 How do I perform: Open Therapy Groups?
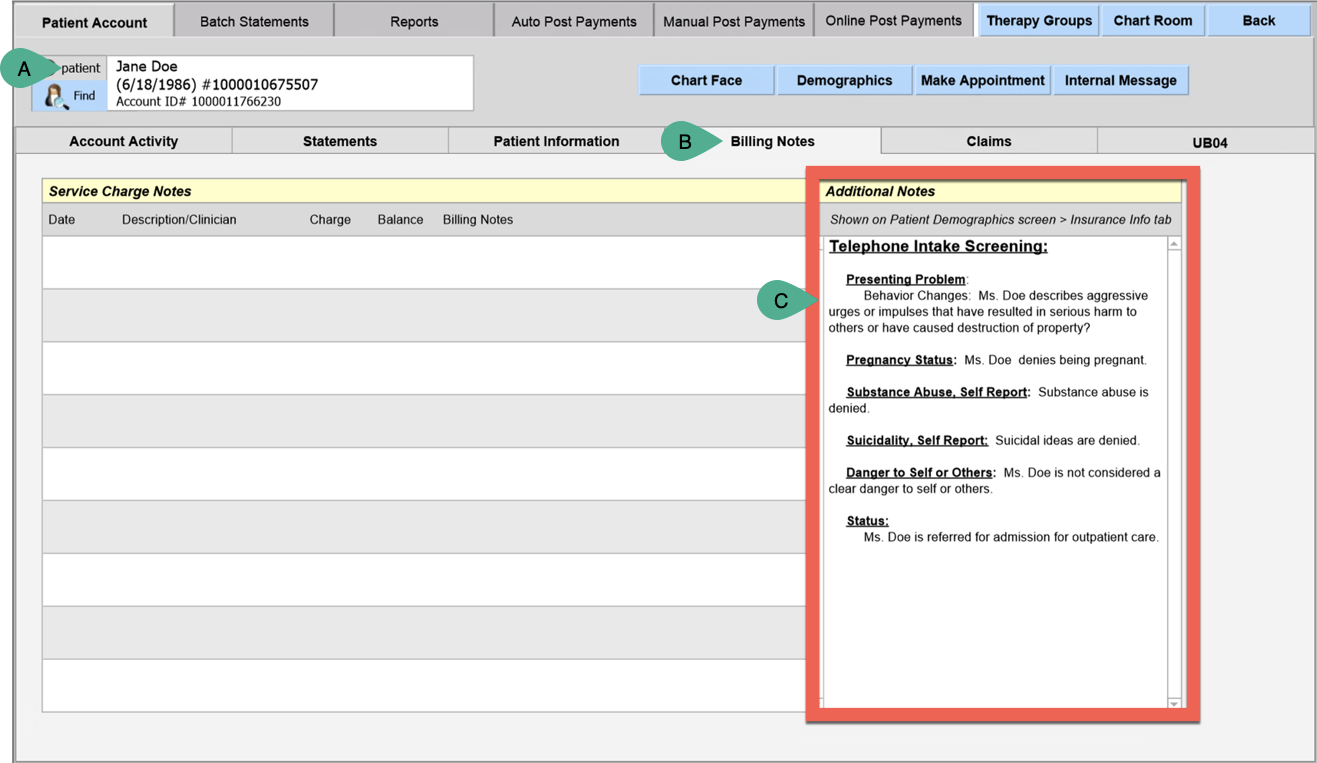coord(1039,20)
